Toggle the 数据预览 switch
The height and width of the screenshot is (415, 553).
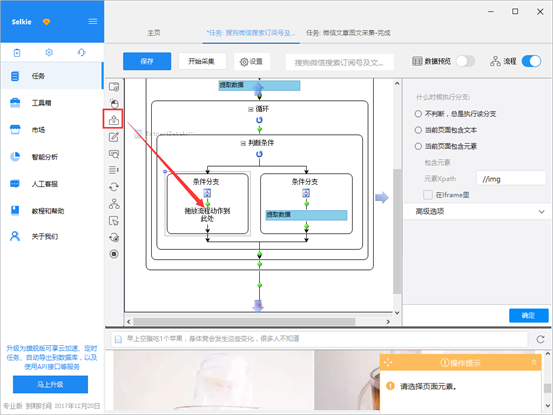coord(466,61)
